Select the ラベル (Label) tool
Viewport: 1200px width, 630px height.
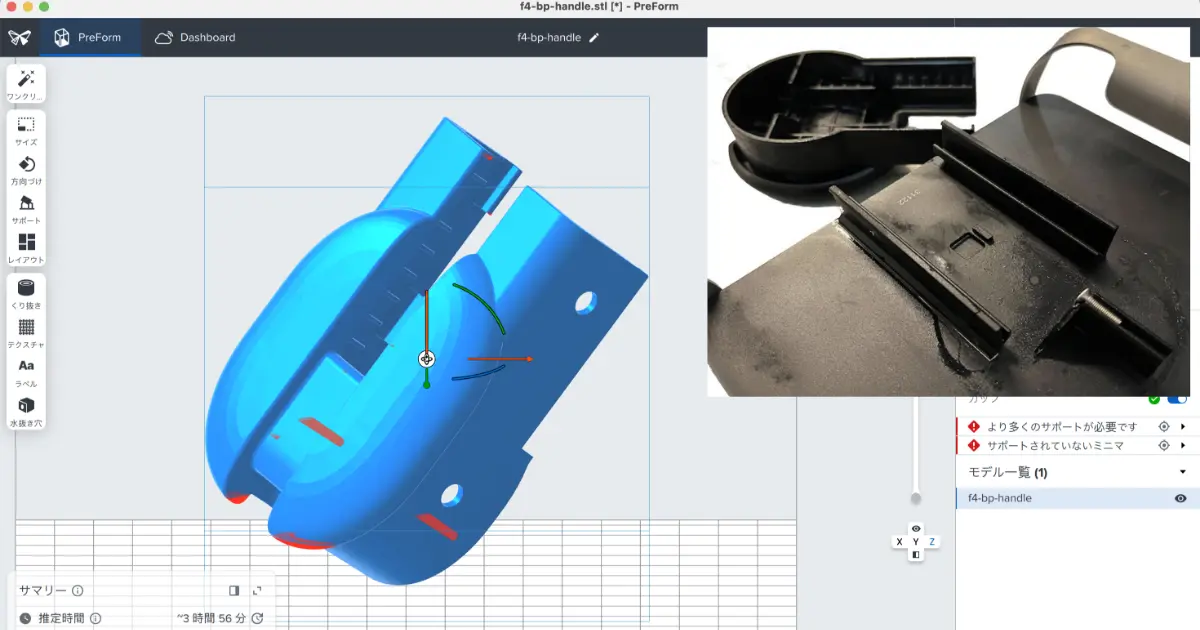(26, 372)
